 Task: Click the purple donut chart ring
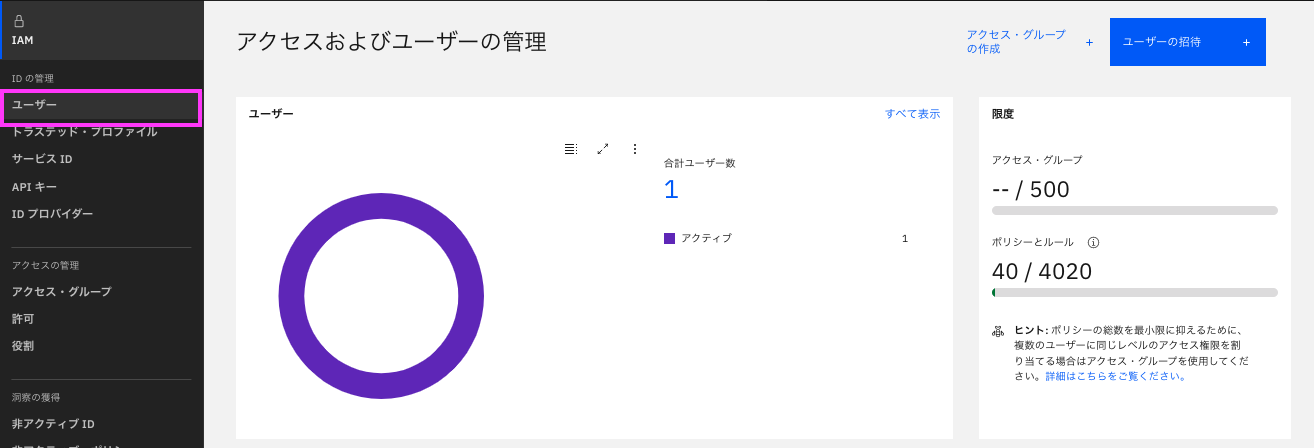click(291, 298)
